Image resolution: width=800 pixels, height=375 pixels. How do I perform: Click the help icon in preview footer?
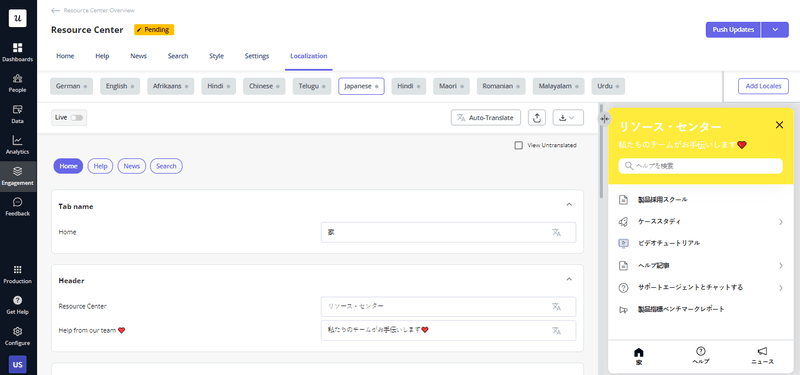pos(701,351)
